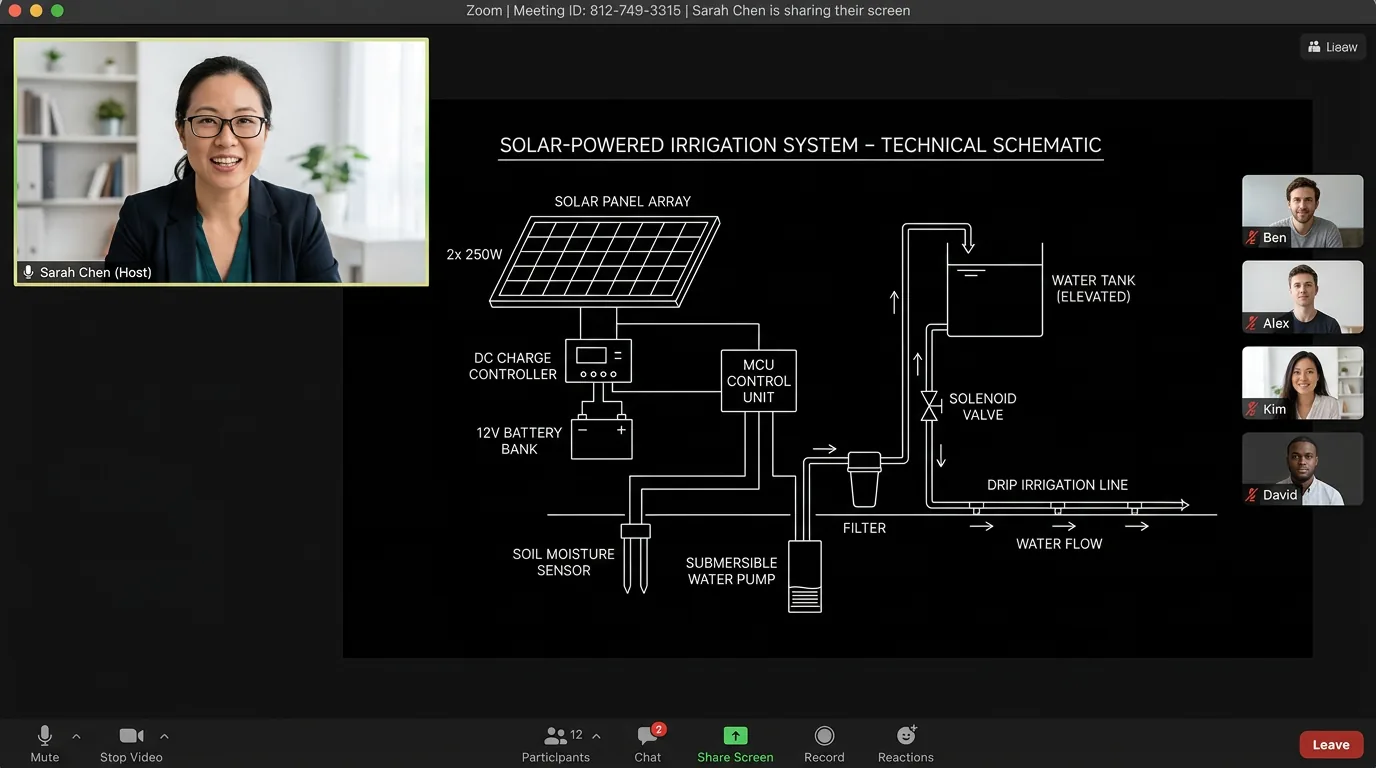Click the 'FILTER' label
Image resolution: width=1376 pixels, height=768 pixels.
864,528
